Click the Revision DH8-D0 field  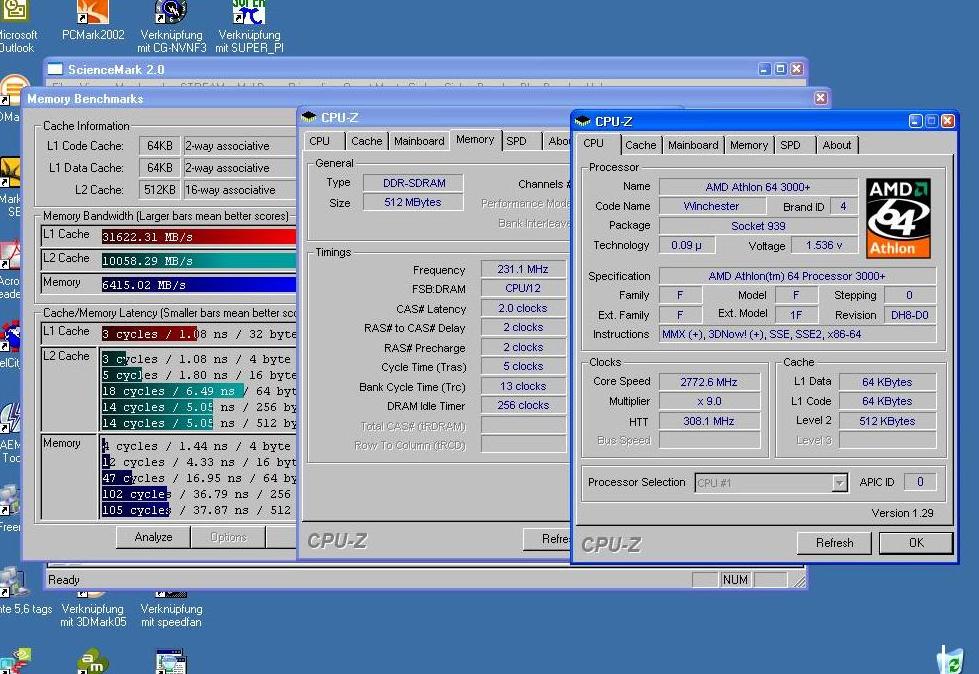click(910, 315)
